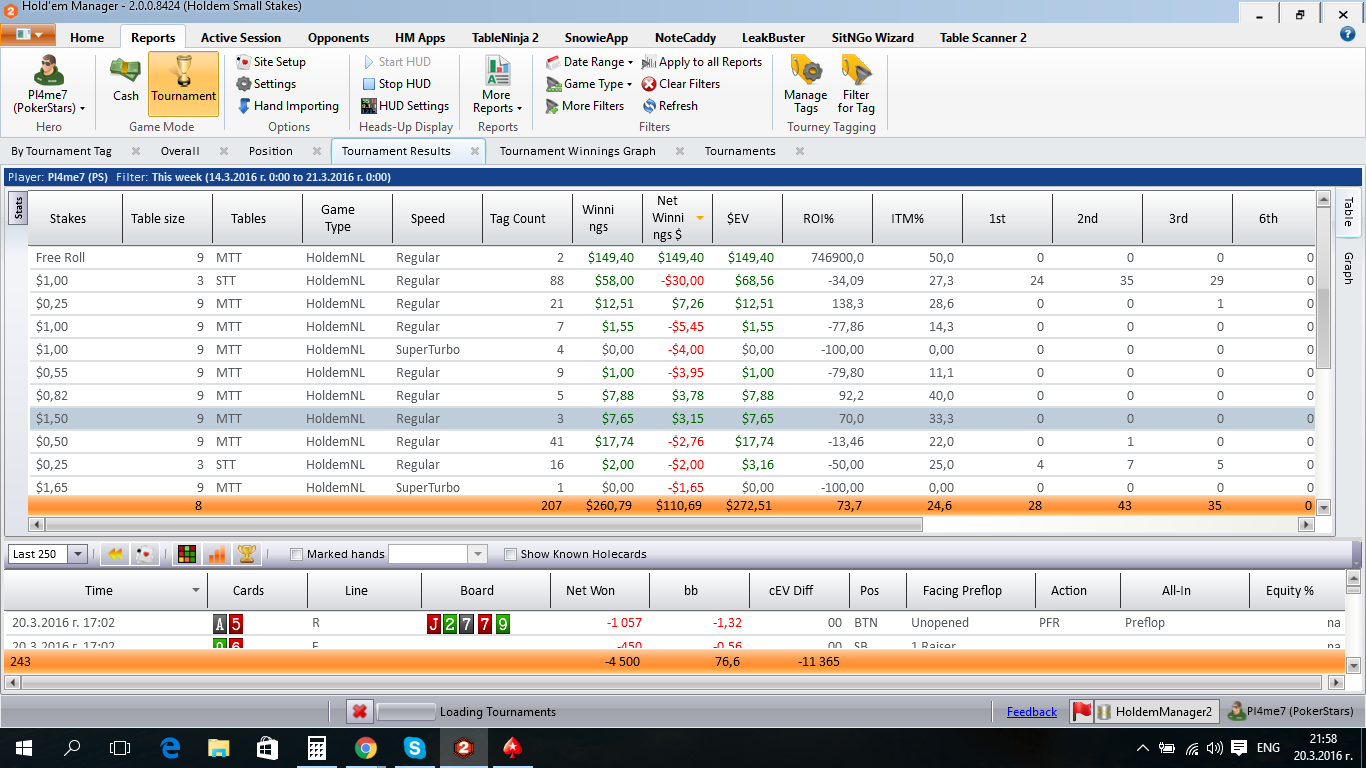This screenshot has height=768, width=1366.
Task: Open the Tournament Winnings Graph report tab
Action: click(578, 151)
